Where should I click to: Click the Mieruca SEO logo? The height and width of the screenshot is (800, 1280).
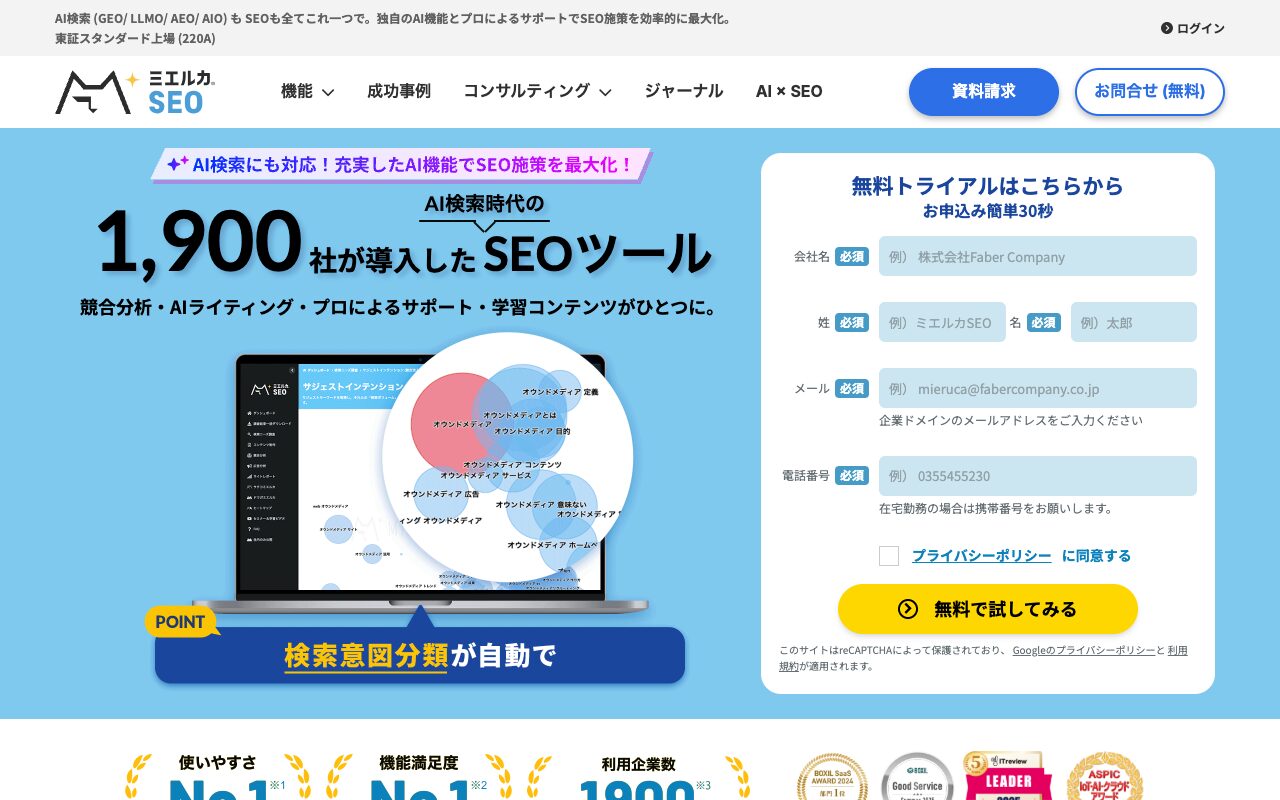(x=135, y=92)
